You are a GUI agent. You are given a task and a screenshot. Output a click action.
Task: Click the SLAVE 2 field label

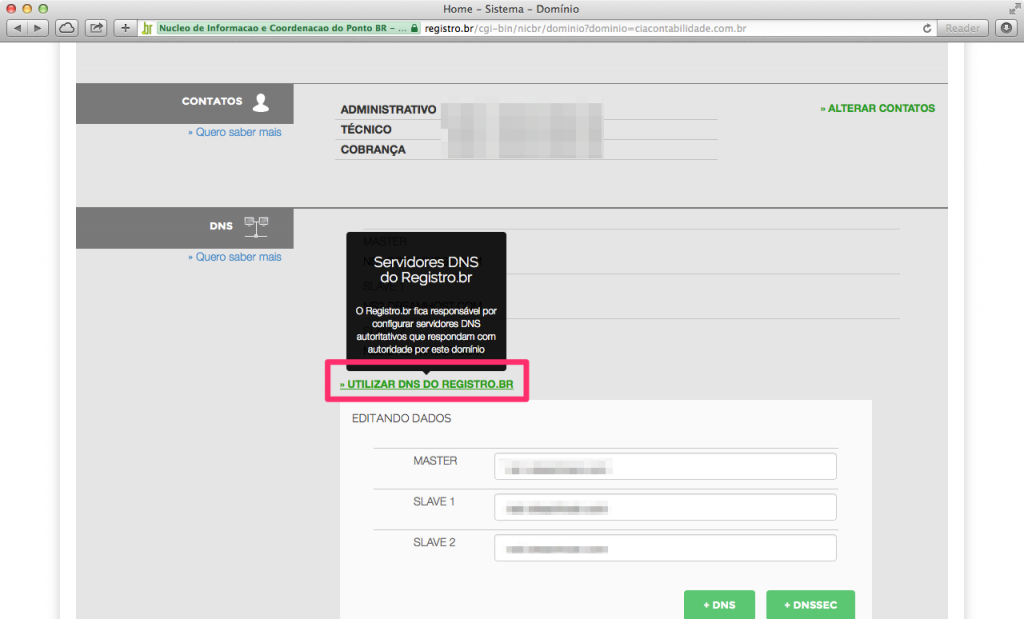click(434, 542)
